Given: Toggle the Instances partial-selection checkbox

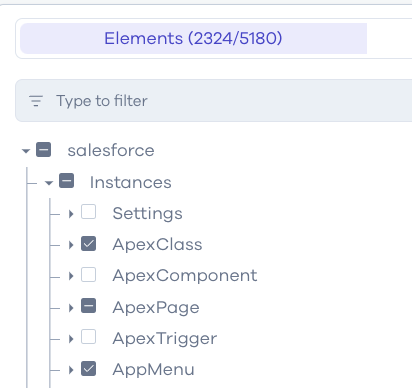Looking at the screenshot, I should tap(66, 181).
